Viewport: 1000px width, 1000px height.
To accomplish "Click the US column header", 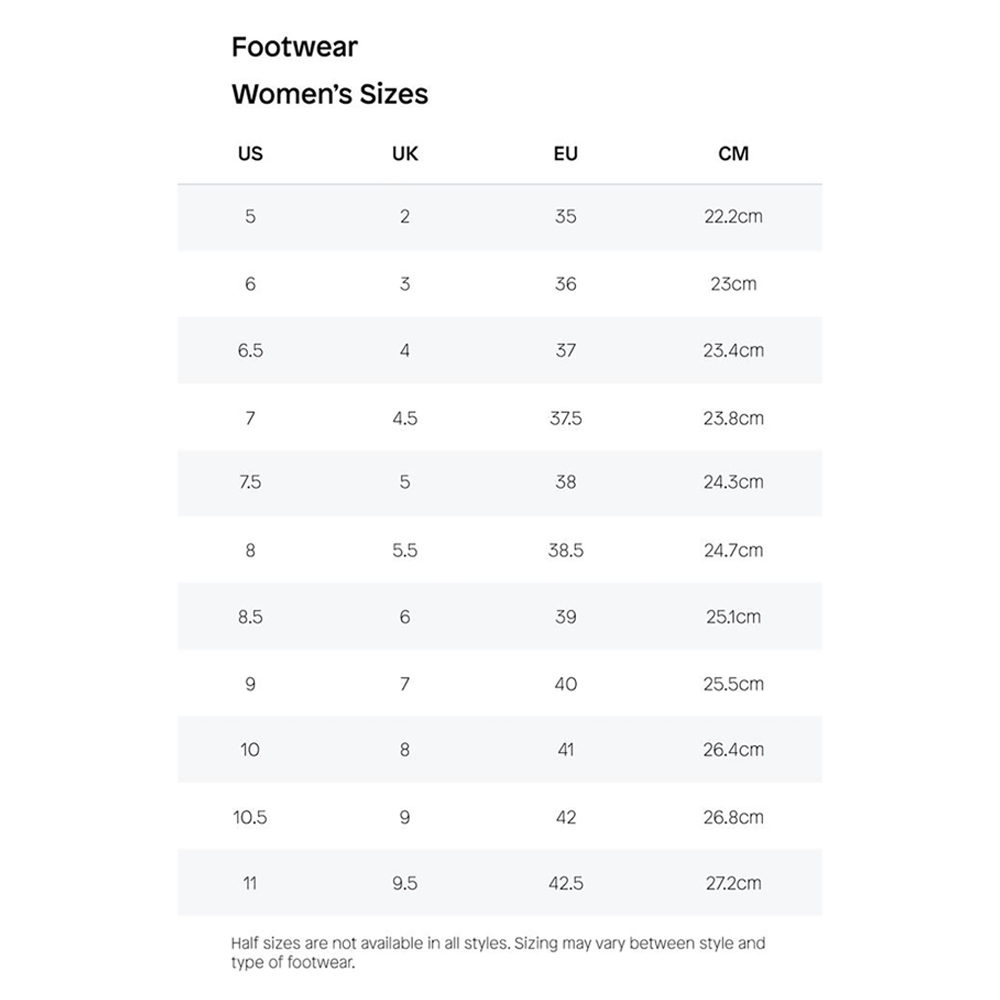I will coord(250,154).
